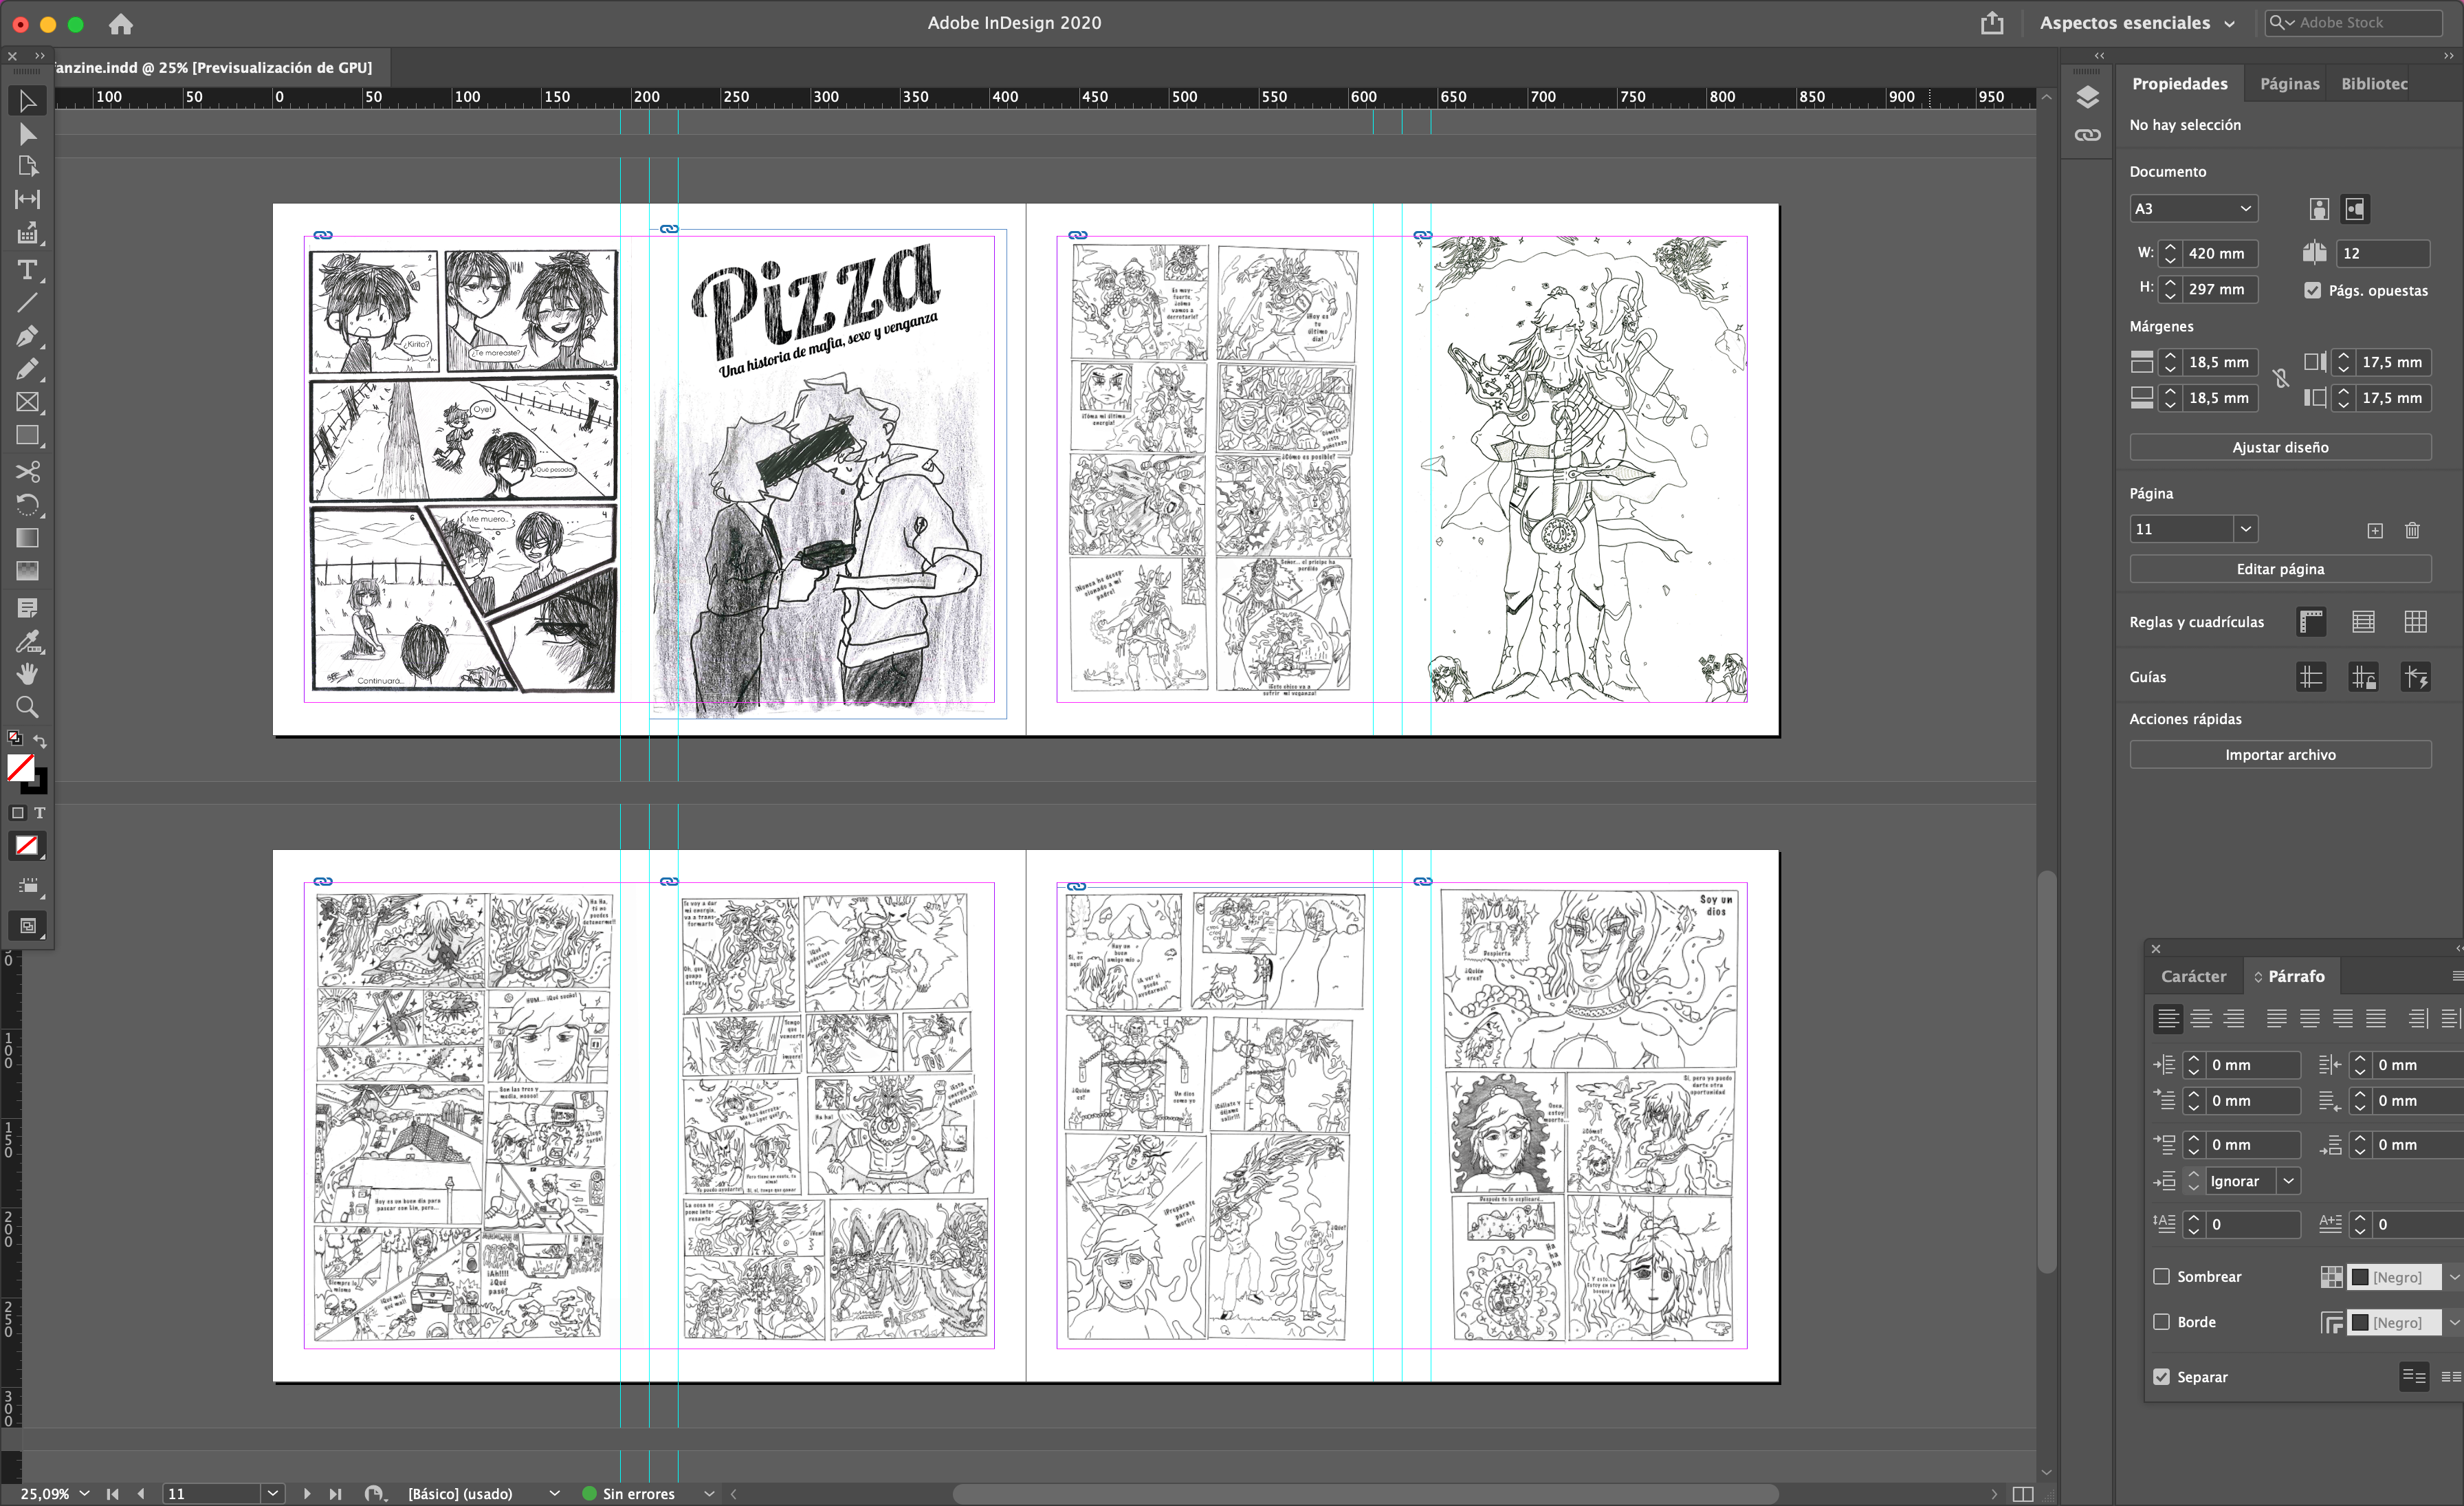Image resolution: width=2464 pixels, height=1506 pixels.
Task: Click the vertical scrollbar thumb
Action: pyautogui.click(x=2047, y=1071)
